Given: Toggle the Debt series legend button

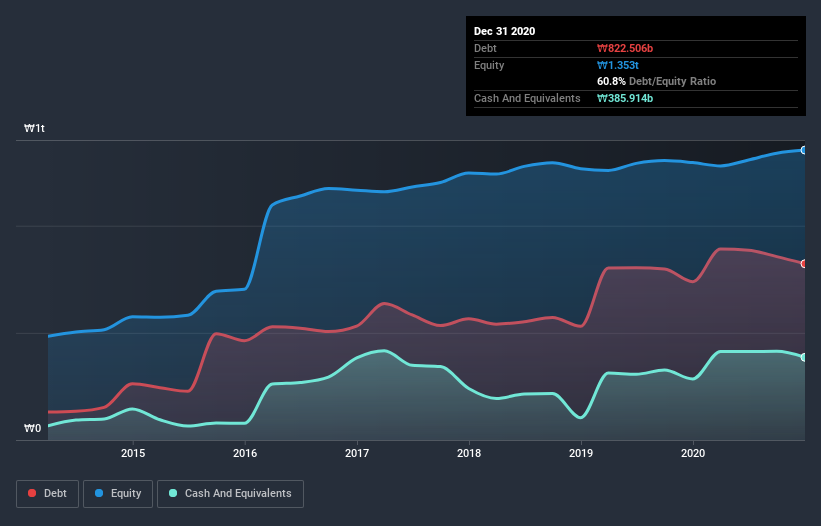Looking at the screenshot, I should tap(48, 494).
